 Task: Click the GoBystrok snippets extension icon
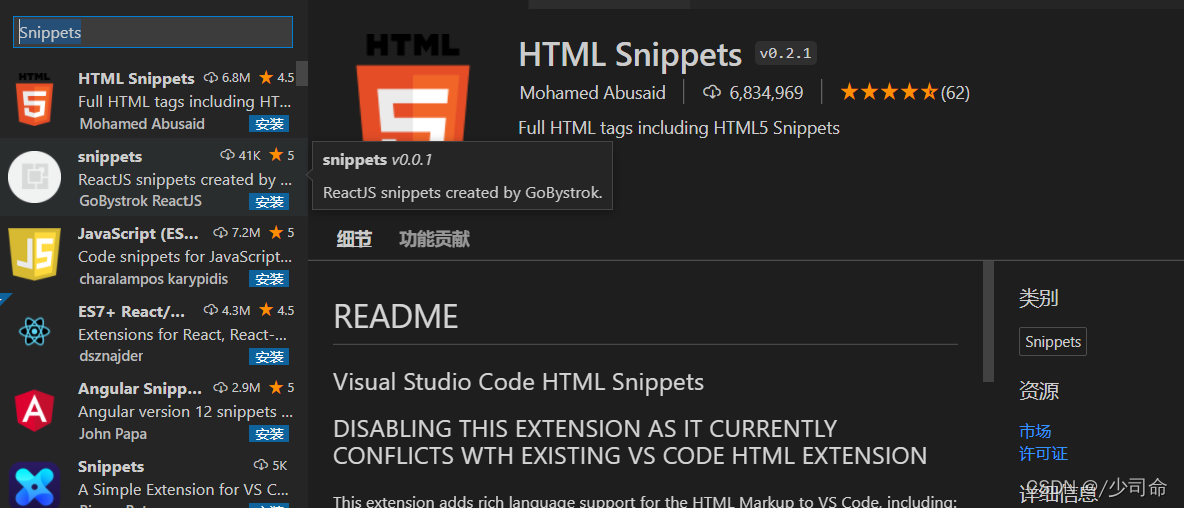[x=34, y=177]
